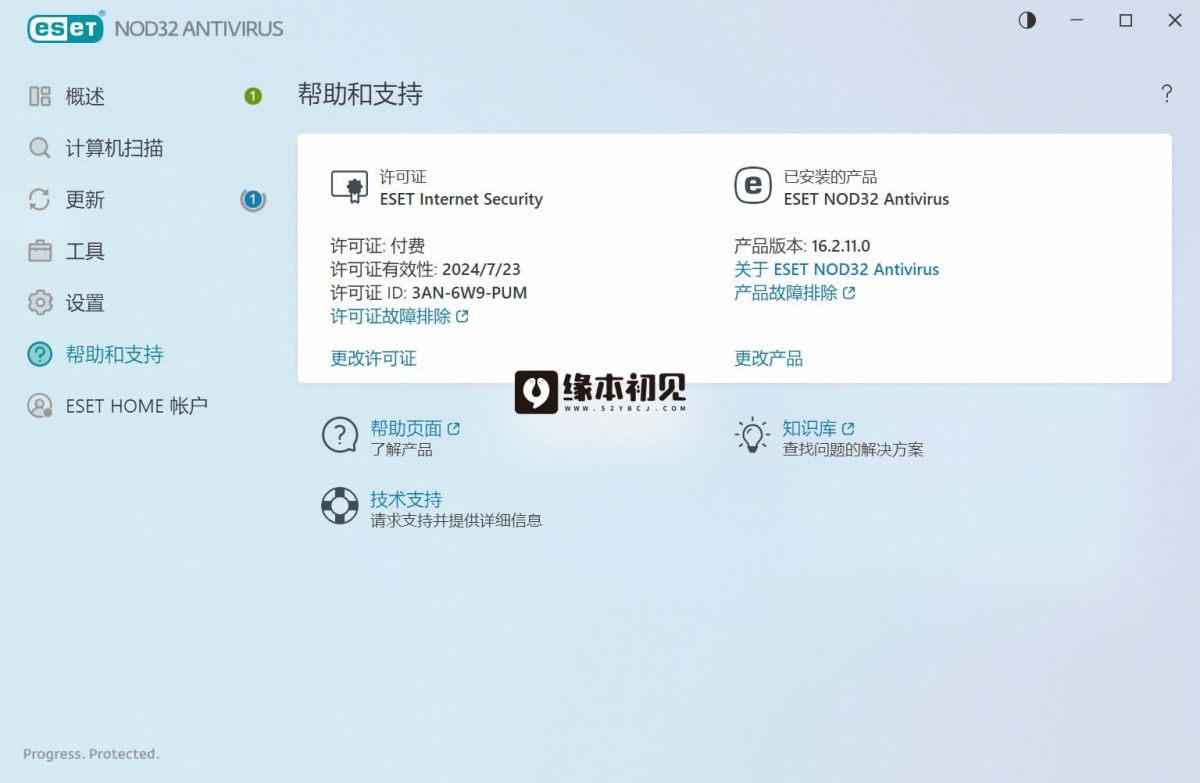Open the question mark help icon
This screenshot has height=783, width=1200.
point(1166,94)
